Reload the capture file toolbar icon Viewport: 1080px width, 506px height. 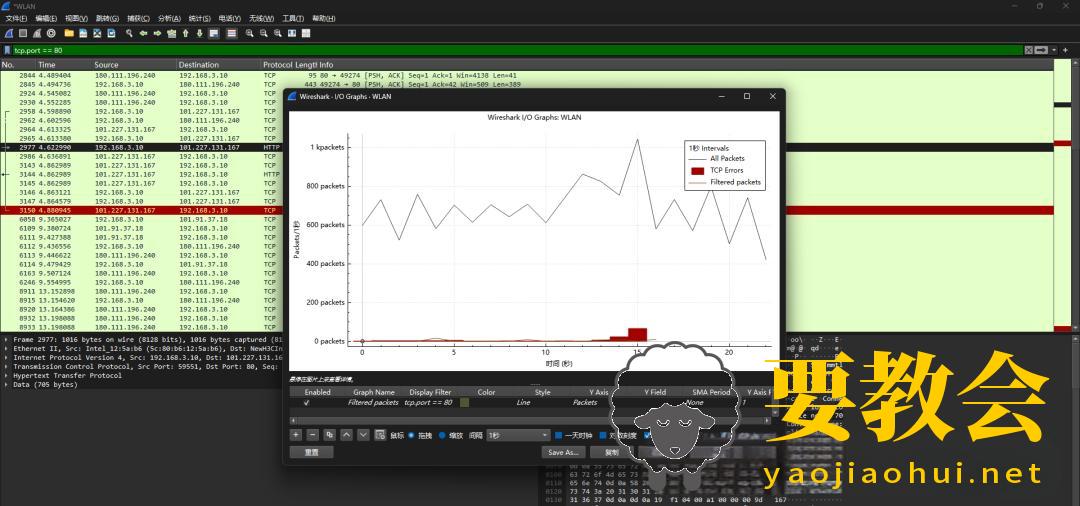(111, 33)
